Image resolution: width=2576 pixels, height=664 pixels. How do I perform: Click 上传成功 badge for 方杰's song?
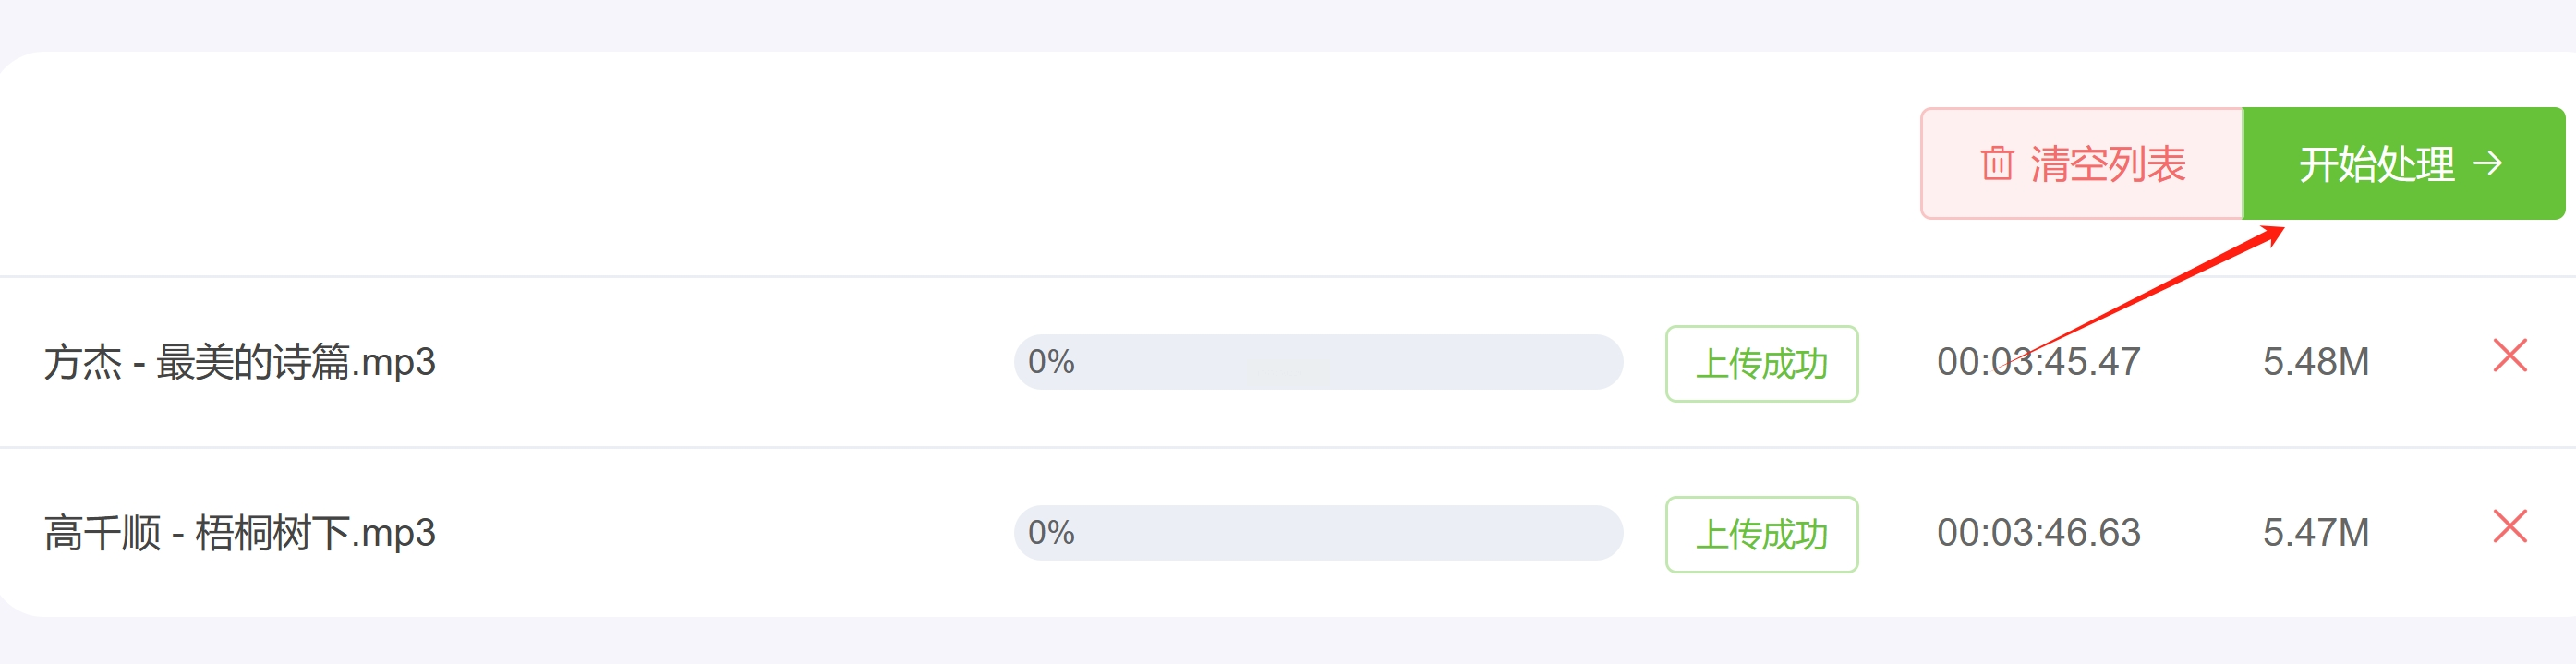[1761, 364]
